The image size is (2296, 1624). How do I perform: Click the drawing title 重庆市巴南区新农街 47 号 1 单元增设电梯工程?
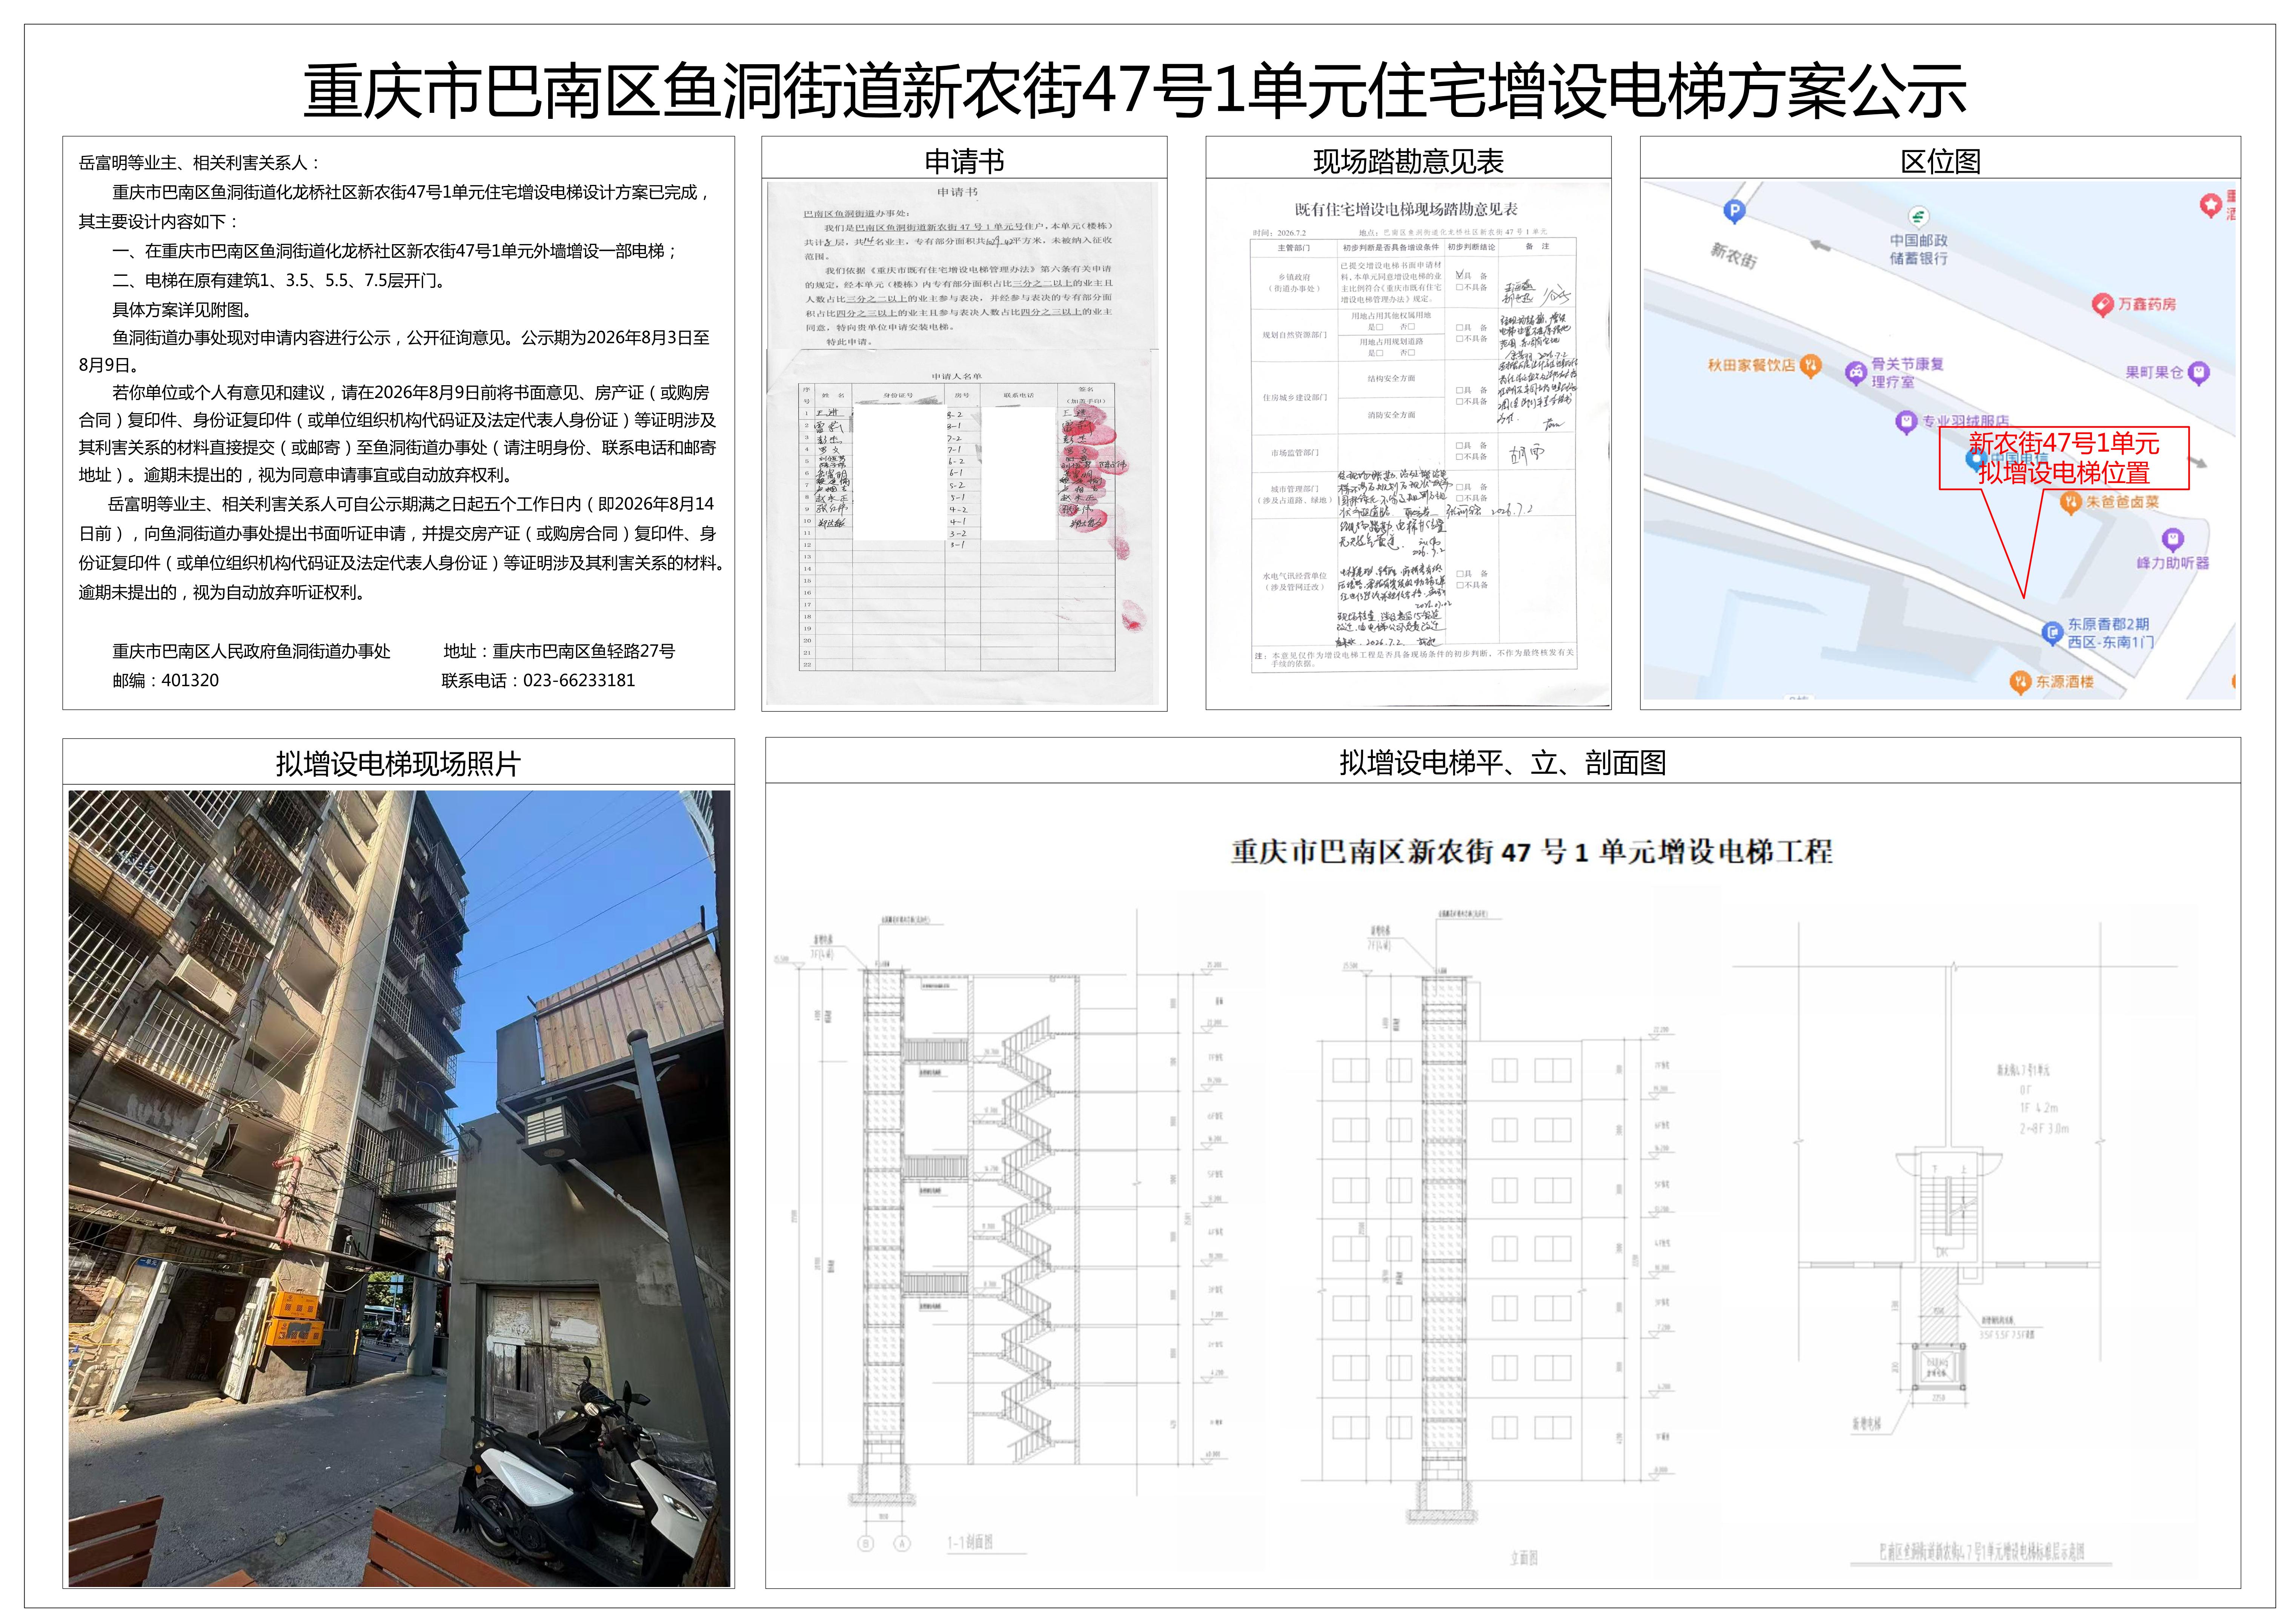pos(1532,852)
